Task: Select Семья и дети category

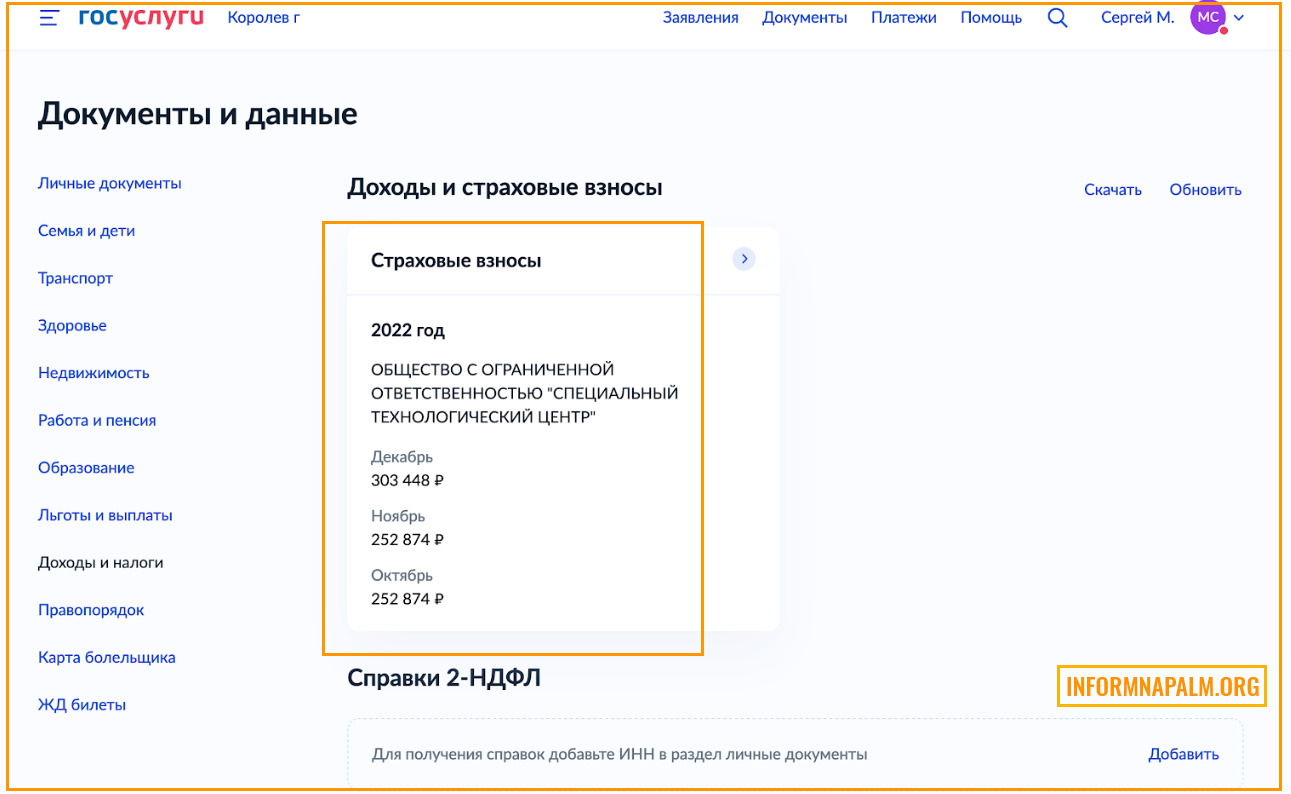Action: 86,231
